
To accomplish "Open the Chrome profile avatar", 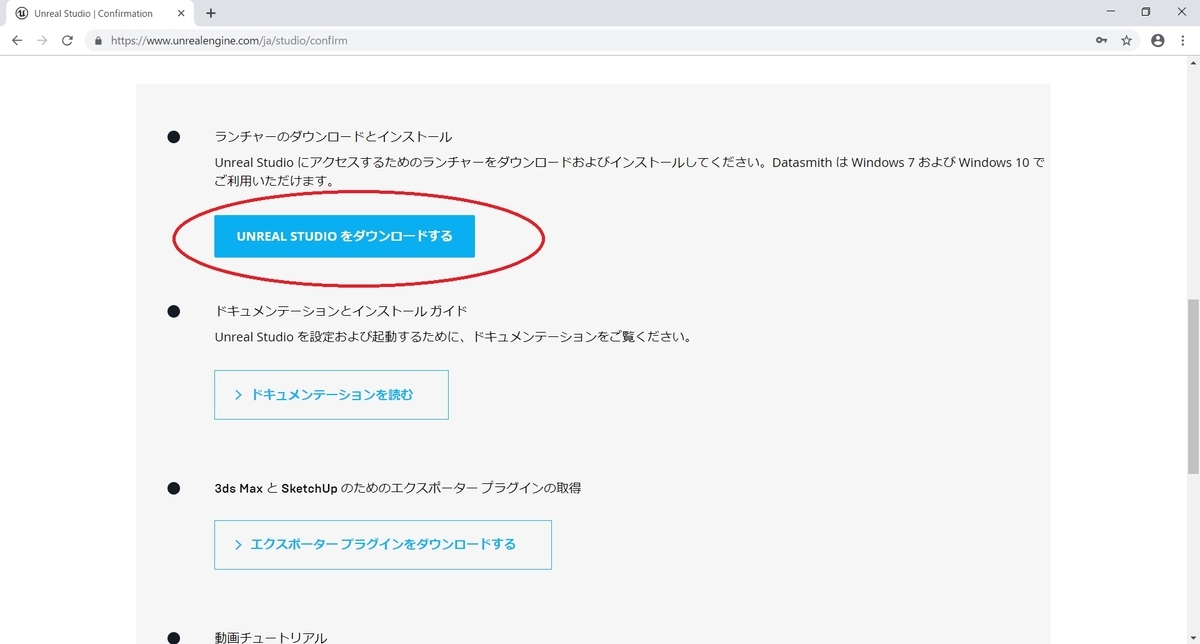I will coord(1157,40).
